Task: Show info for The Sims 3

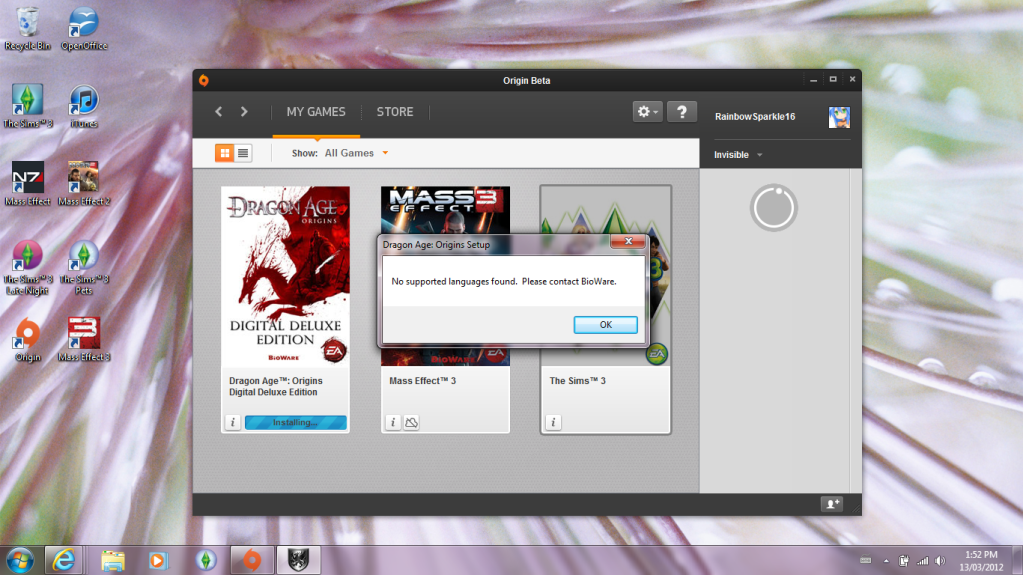Action: 552,423
